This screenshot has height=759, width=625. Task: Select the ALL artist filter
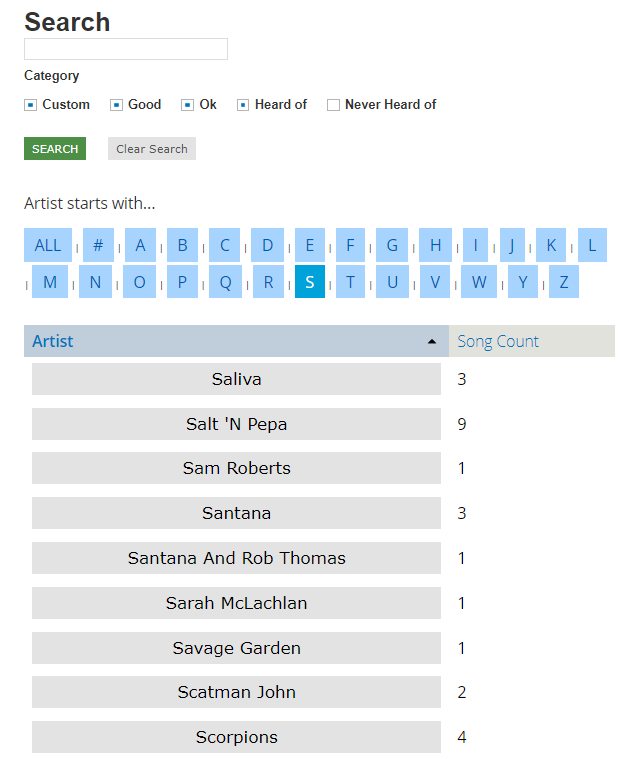pyautogui.click(x=48, y=245)
